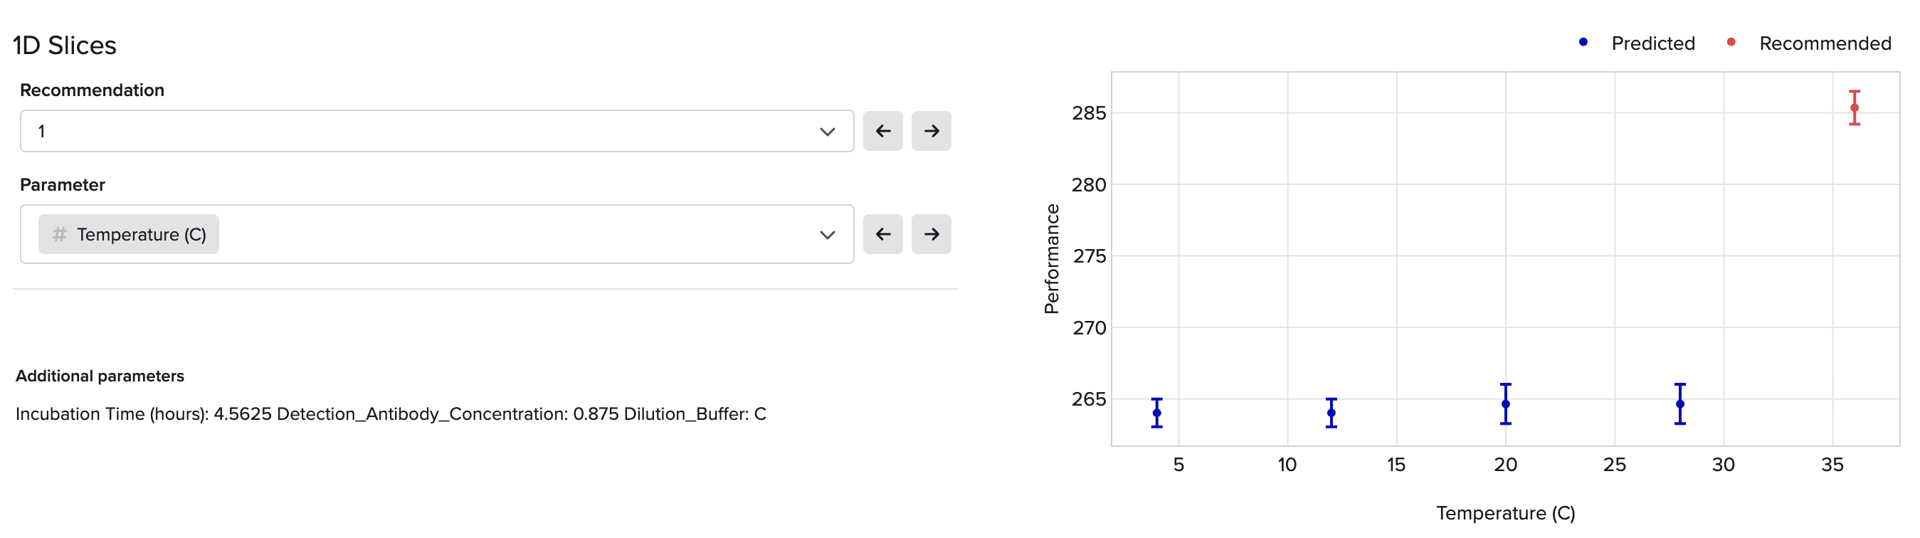This screenshot has height=538, width=1920.
Task: Select the predicted data point at 20 C
Action: point(1506,404)
